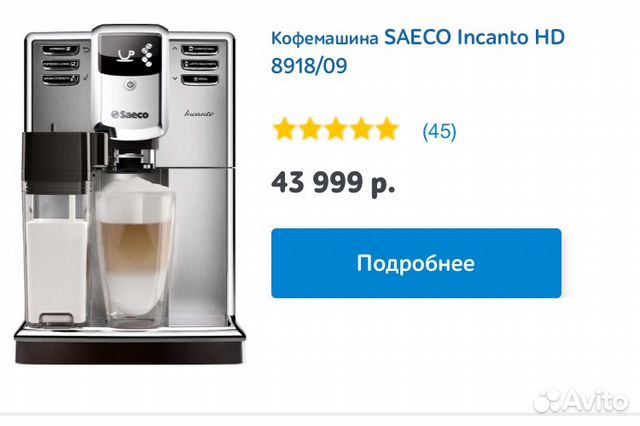The height and width of the screenshot is (426, 640).
Task: Click the coffee beans icon on the display
Action: [x=147, y=55]
